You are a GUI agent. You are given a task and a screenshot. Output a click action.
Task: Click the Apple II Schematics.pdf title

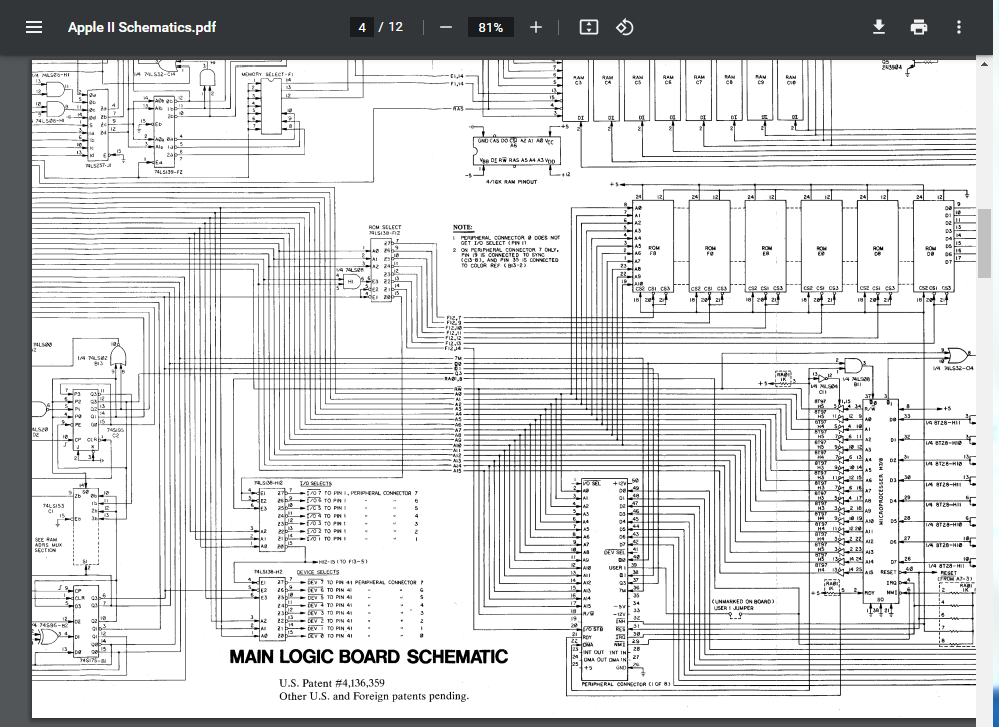pos(141,27)
